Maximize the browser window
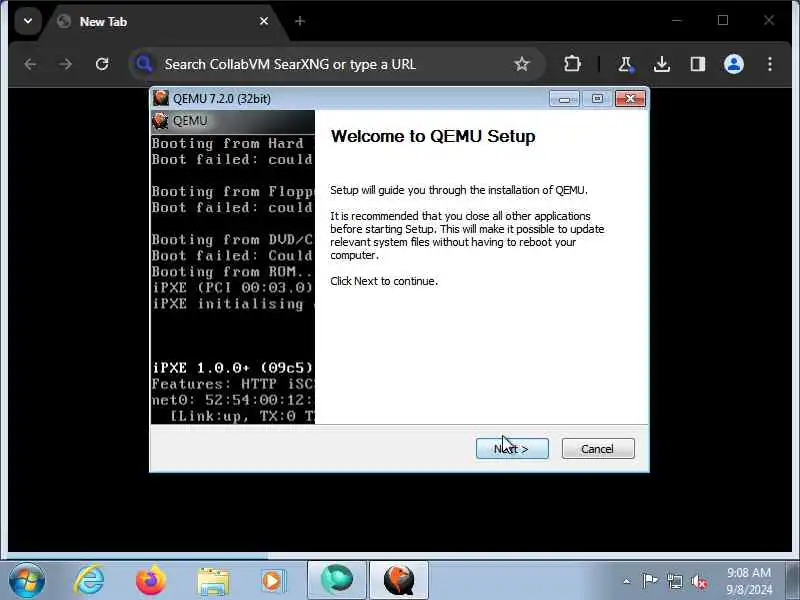Image resolution: width=800 pixels, height=600 pixels. [722, 20]
